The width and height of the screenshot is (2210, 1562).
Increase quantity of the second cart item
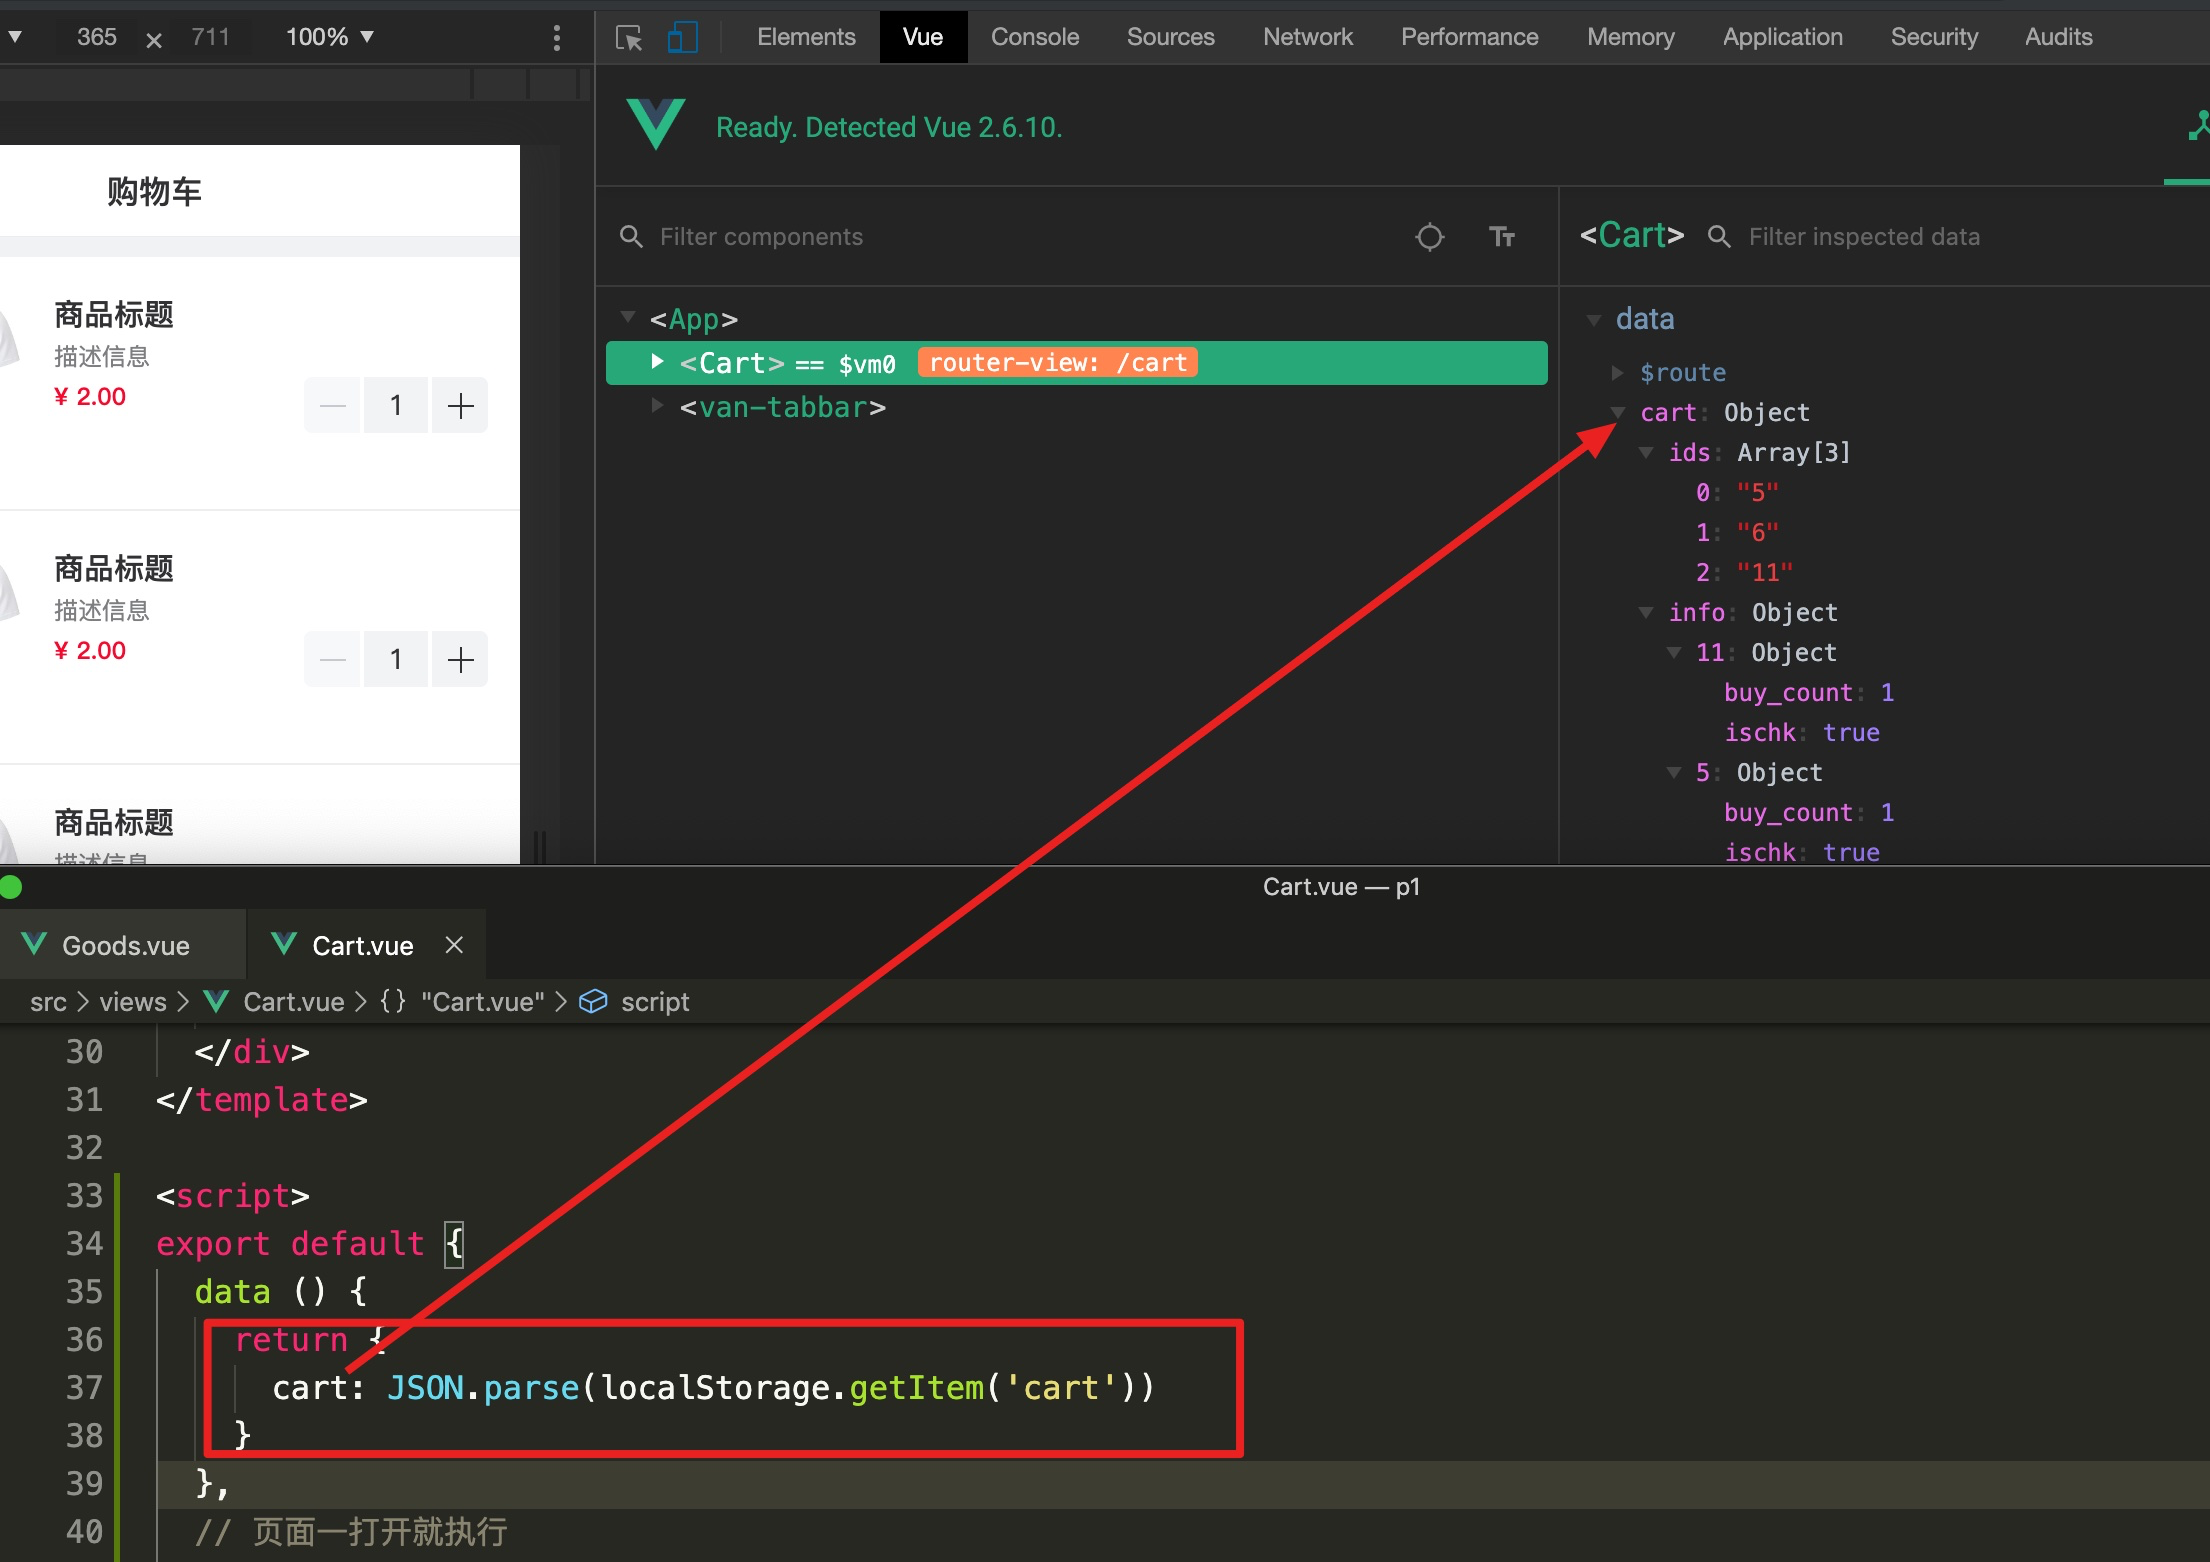[x=460, y=659]
